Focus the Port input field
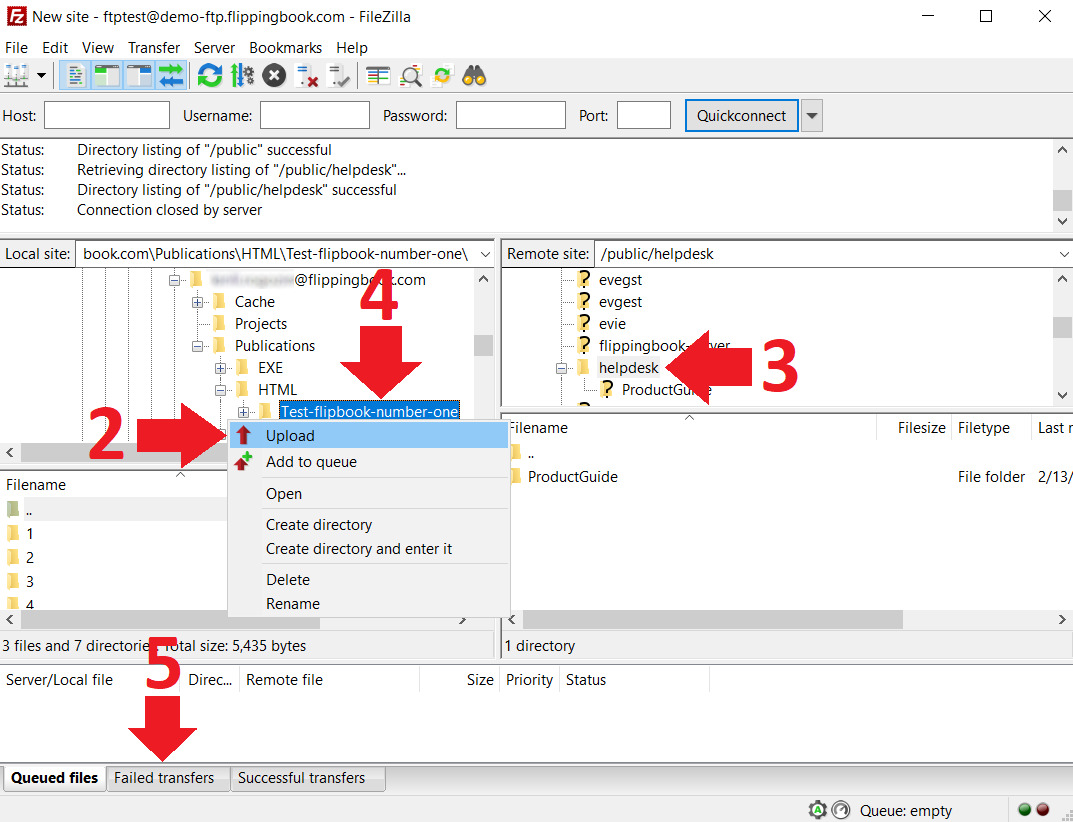 (643, 116)
